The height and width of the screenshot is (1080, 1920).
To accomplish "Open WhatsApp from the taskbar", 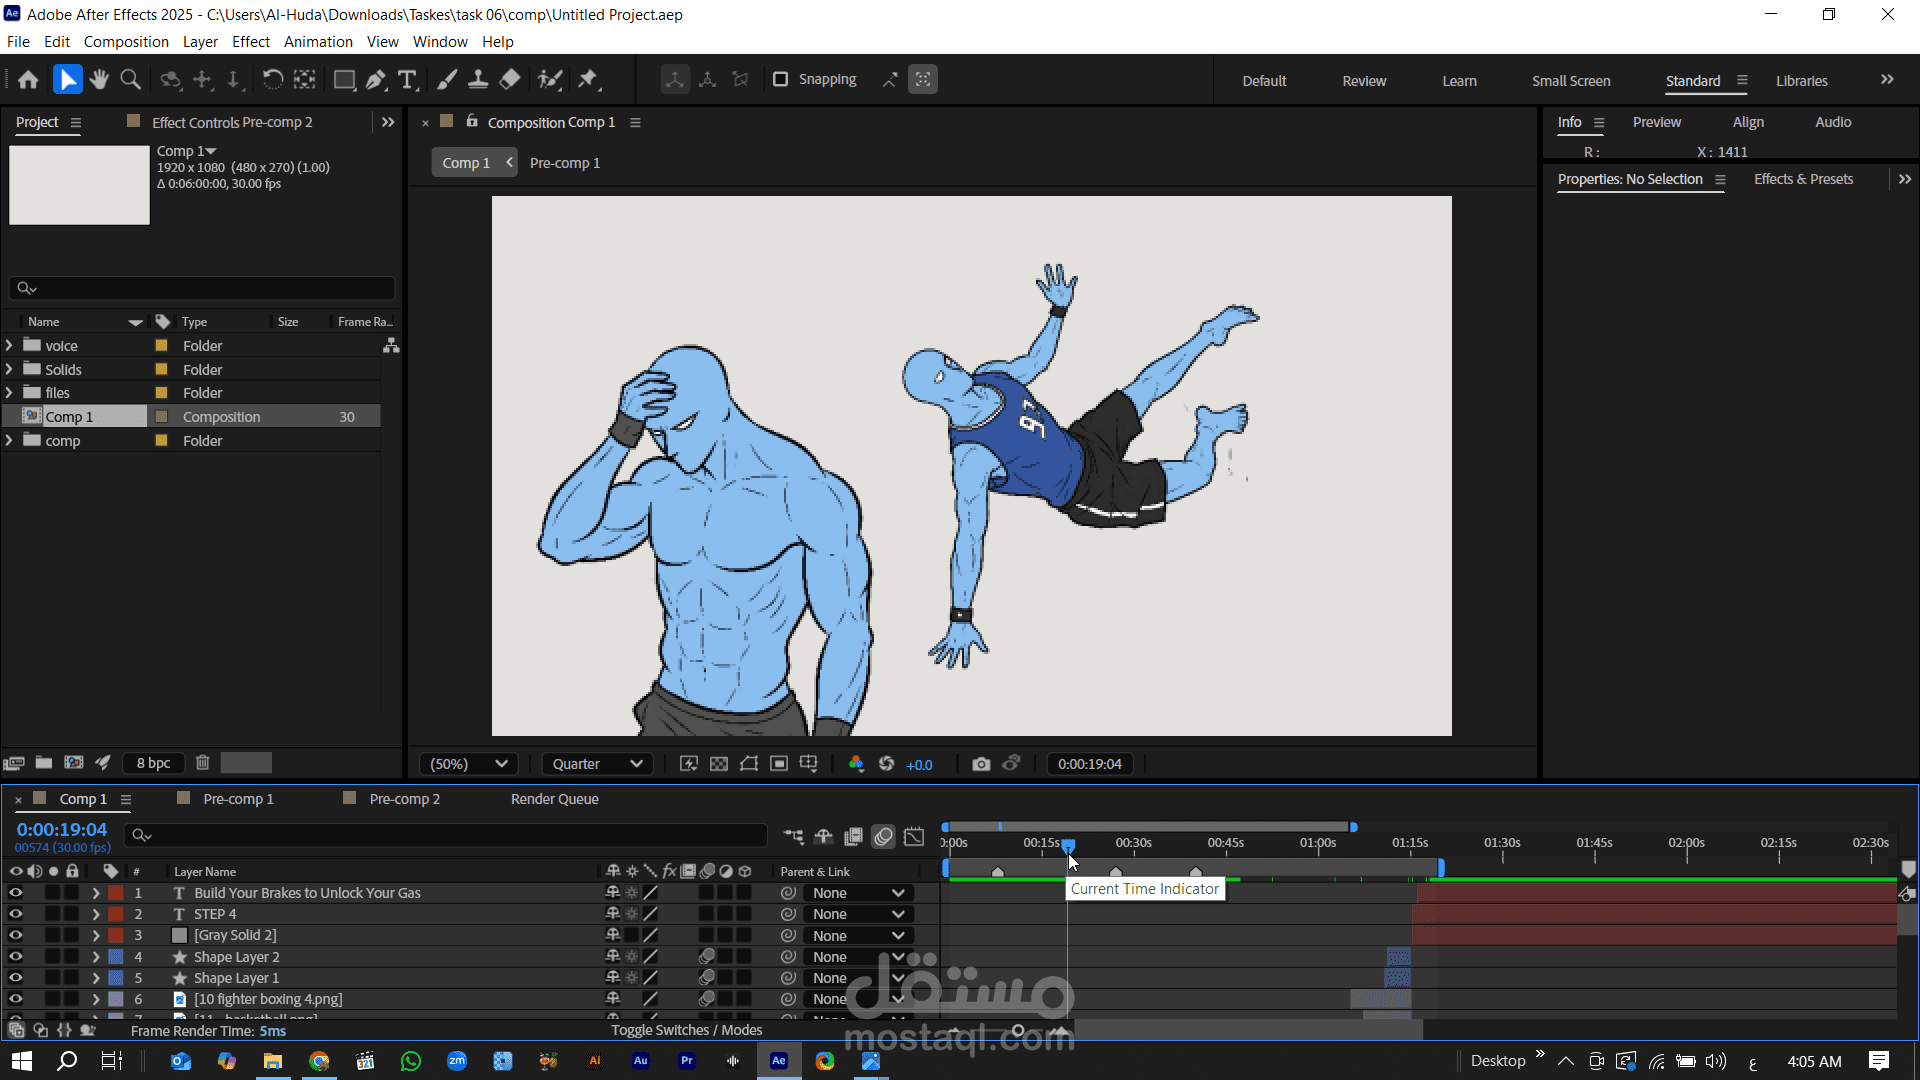I will click(411, 1061).
